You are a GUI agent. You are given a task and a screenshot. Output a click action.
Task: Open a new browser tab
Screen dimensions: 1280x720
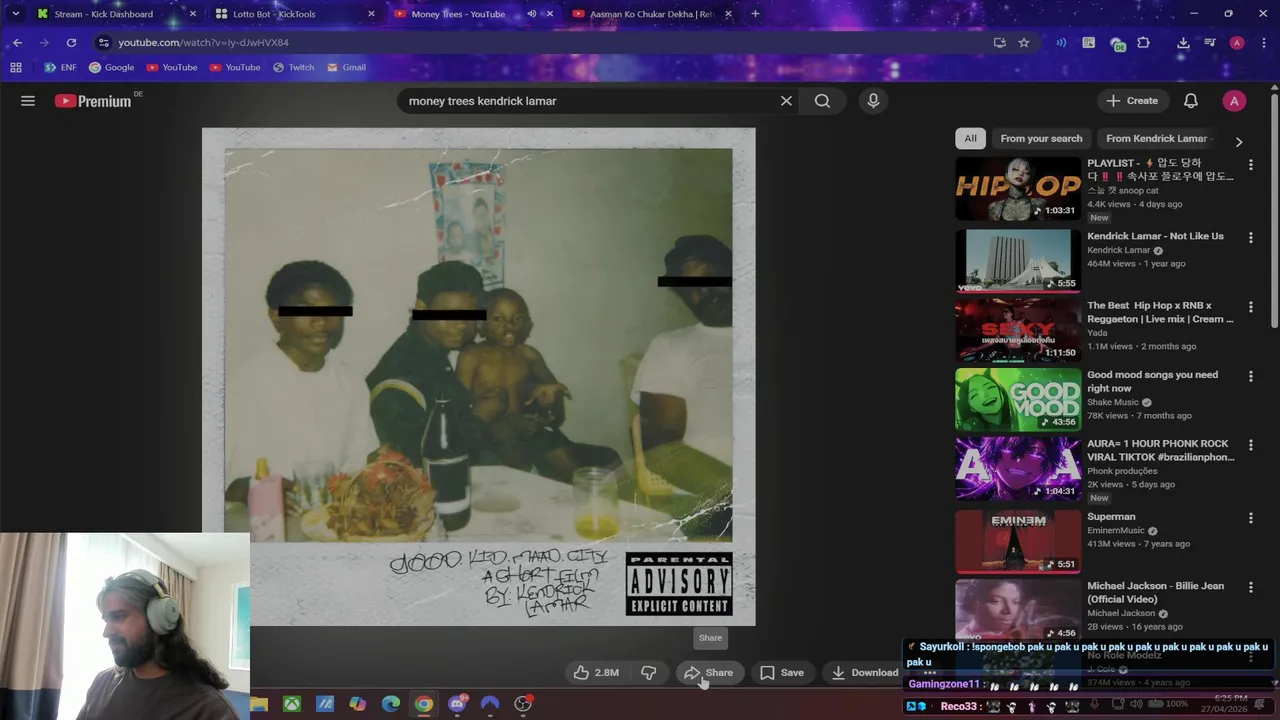pos(755,14)
